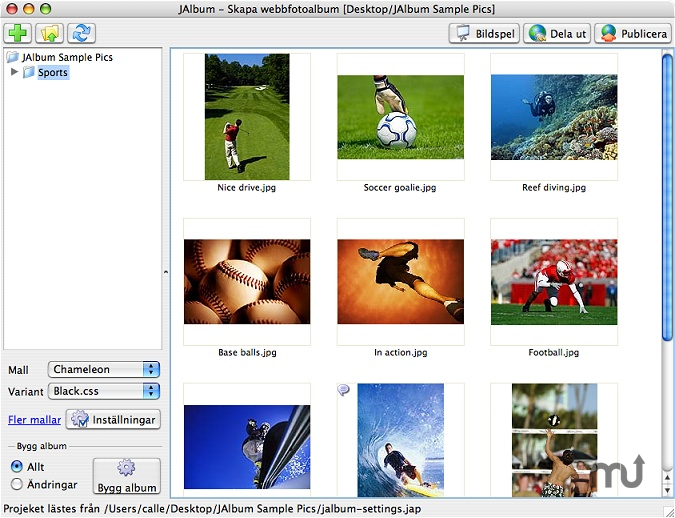Click the status bar project path text
The width and height of the screenshot is (675, 518).
(212, 509)
